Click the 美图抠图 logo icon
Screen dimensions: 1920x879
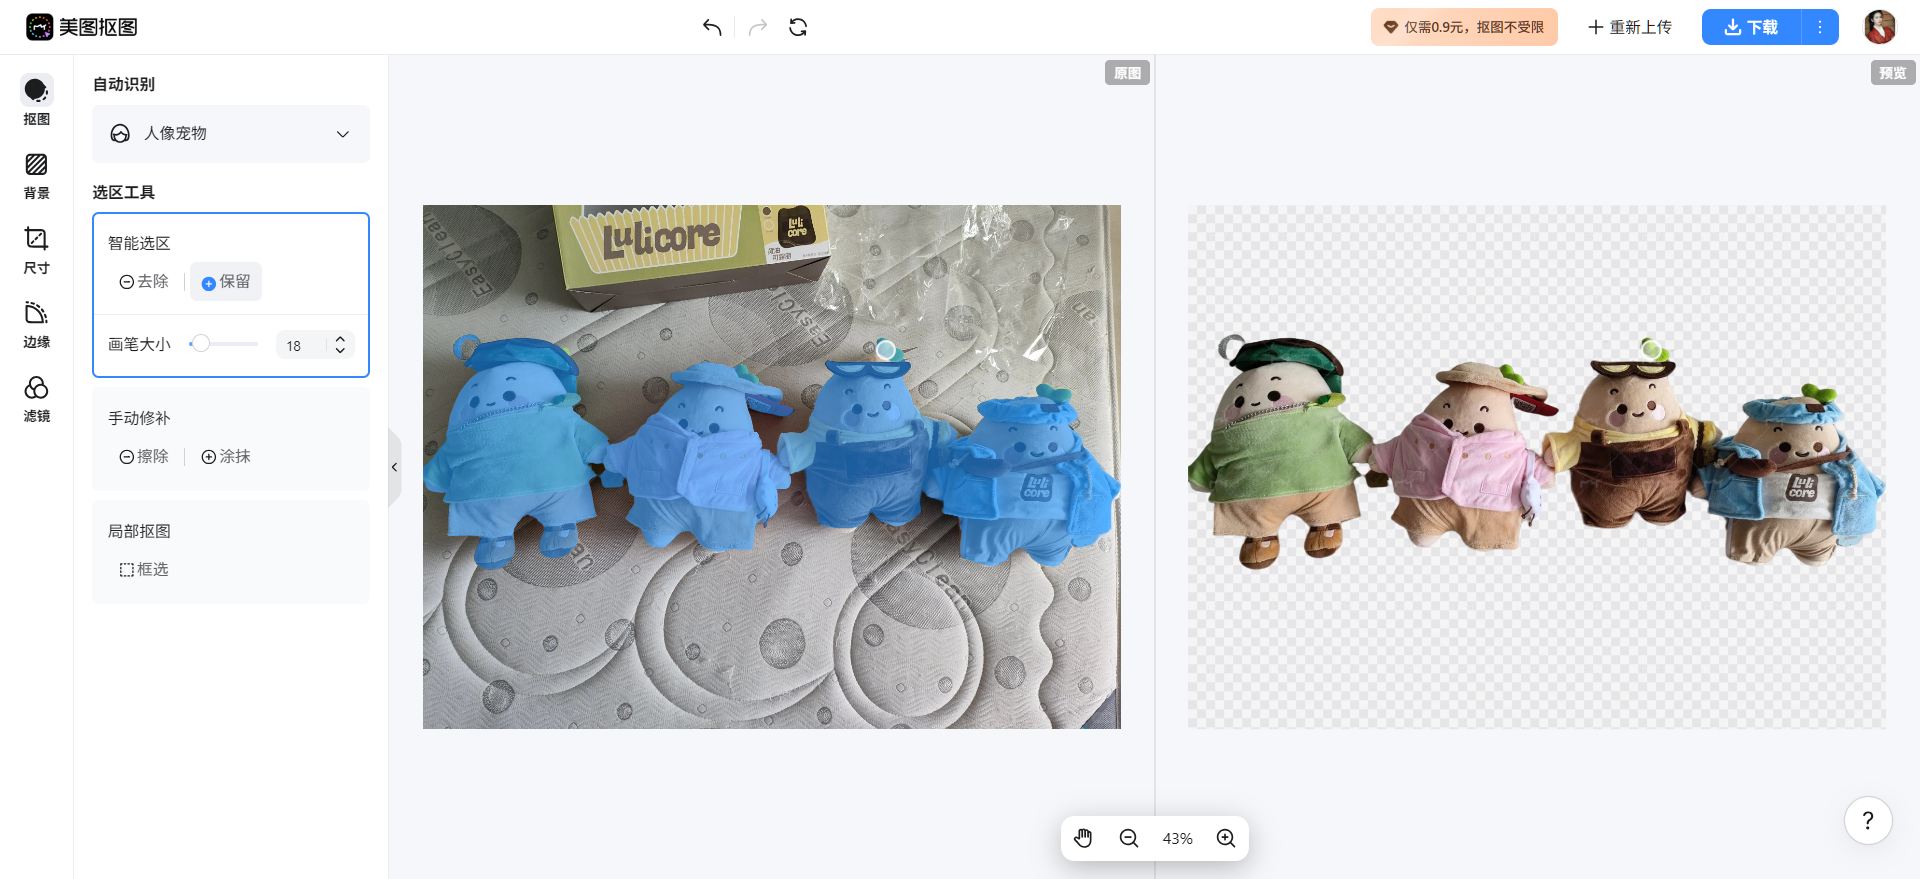click(39, 27)
